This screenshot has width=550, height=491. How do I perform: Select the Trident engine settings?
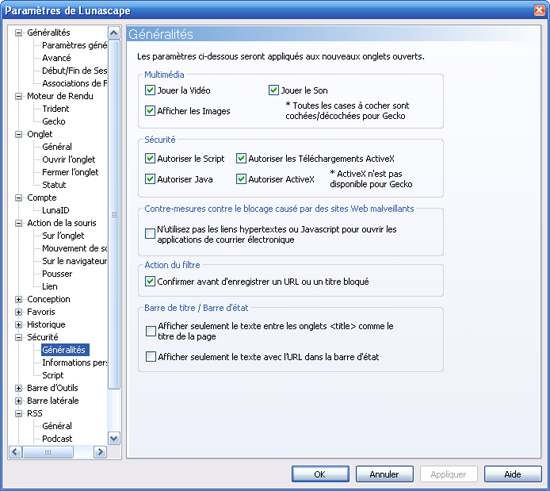click(x=55, y=109)
